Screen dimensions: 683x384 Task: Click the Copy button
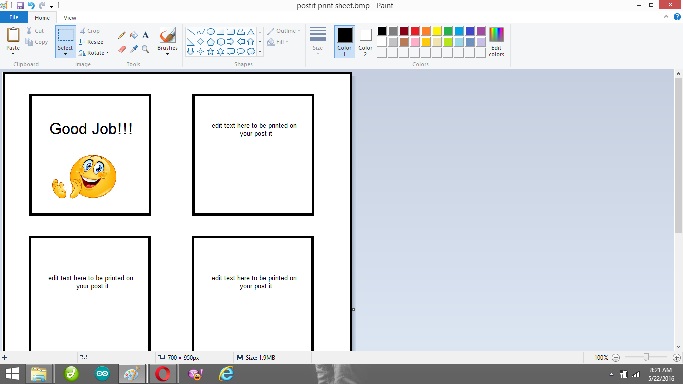(x=36, y=42)
